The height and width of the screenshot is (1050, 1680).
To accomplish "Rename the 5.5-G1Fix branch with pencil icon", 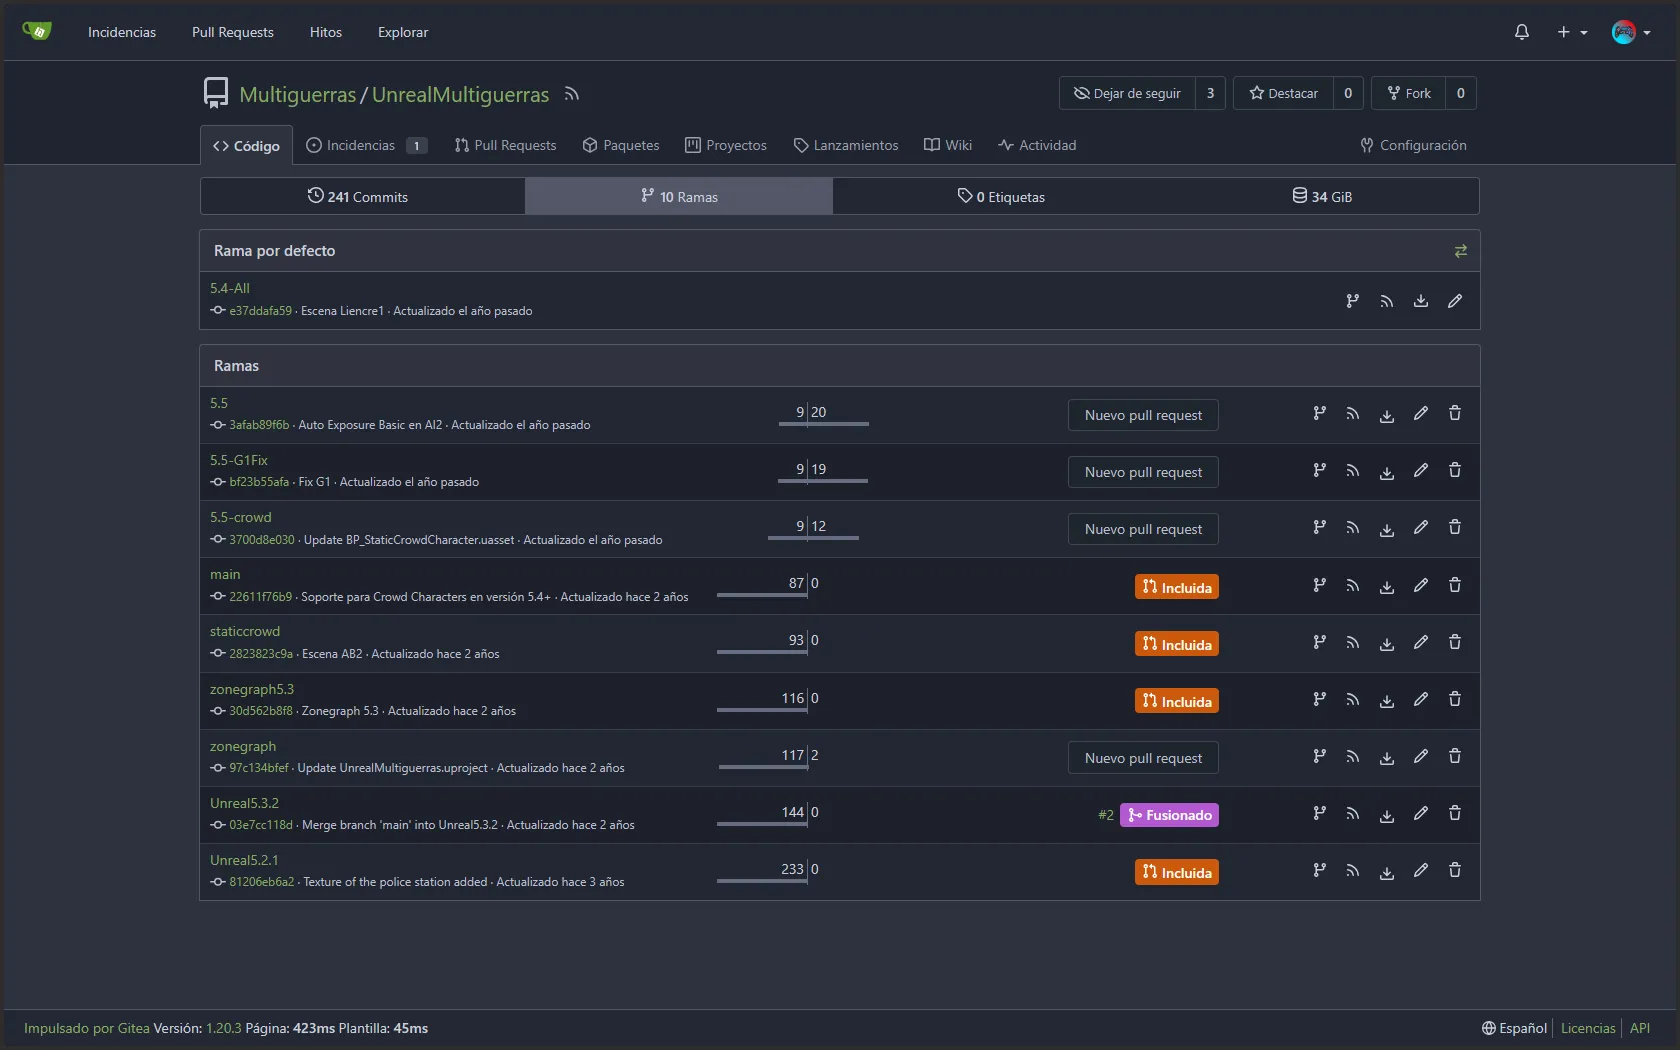I will tap(1421, 471).
